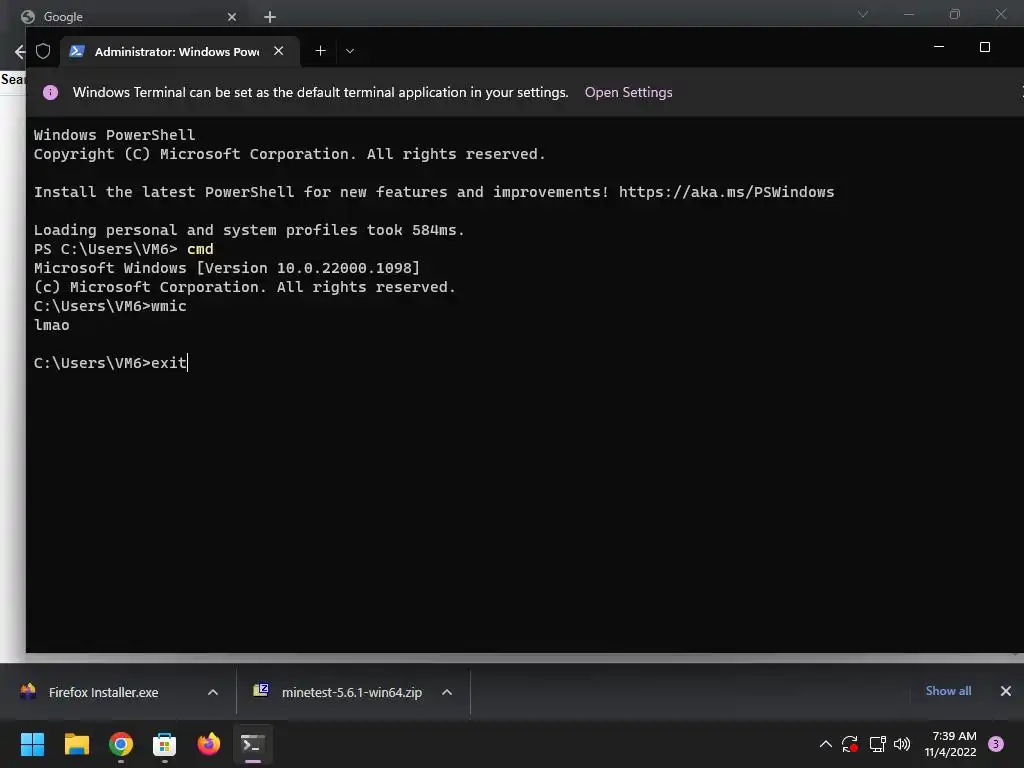Screen dimensions: 1024x768
Task: Expand minetest zip download options chevron
Action: [447, 692]
